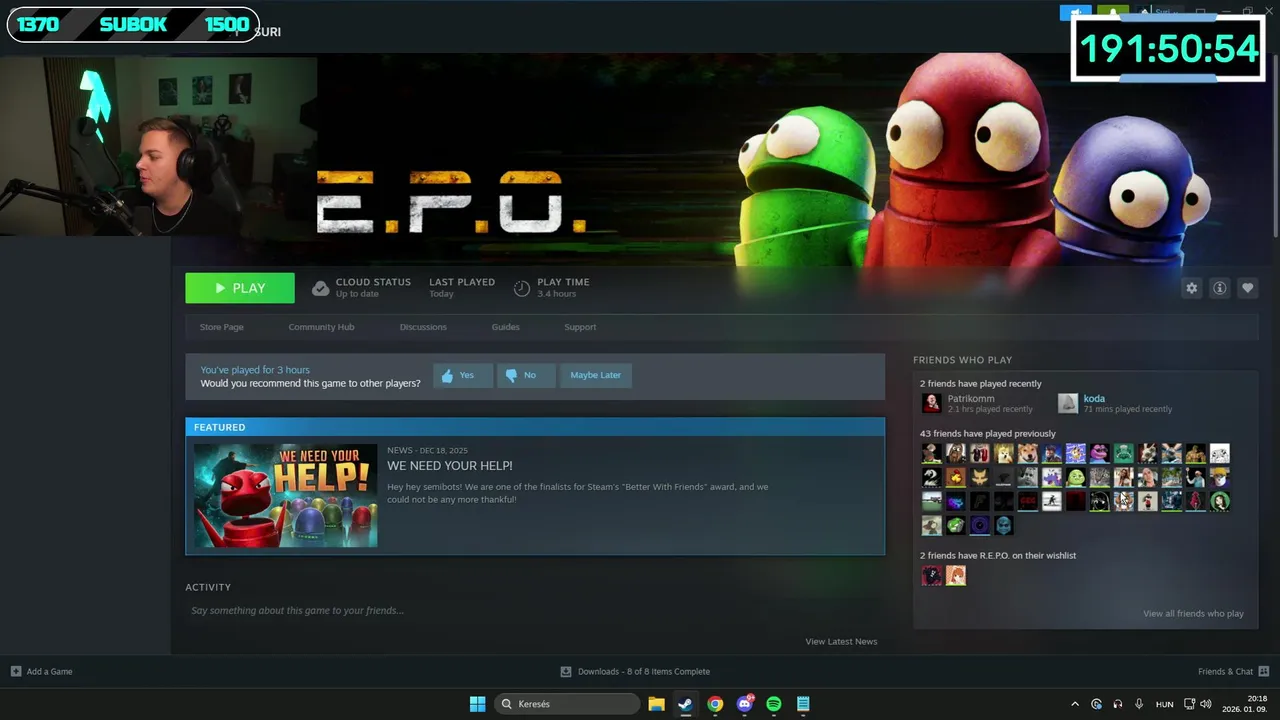Open the WE NEED YOUR HELP thumbnail
Viewport: 1280px width, 720px height.
tap(285, 496)
